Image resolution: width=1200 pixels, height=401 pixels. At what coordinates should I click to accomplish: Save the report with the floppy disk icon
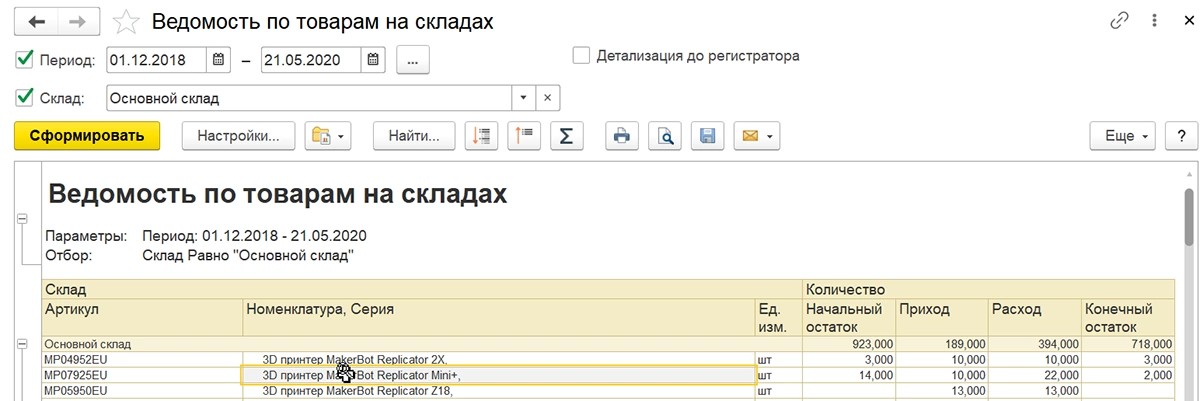coord(707,136)
